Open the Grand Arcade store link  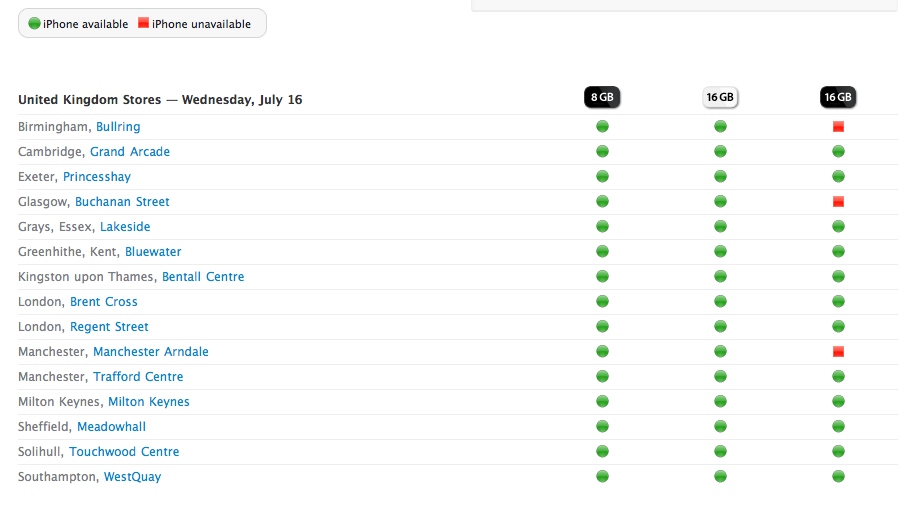coord(130,152)
